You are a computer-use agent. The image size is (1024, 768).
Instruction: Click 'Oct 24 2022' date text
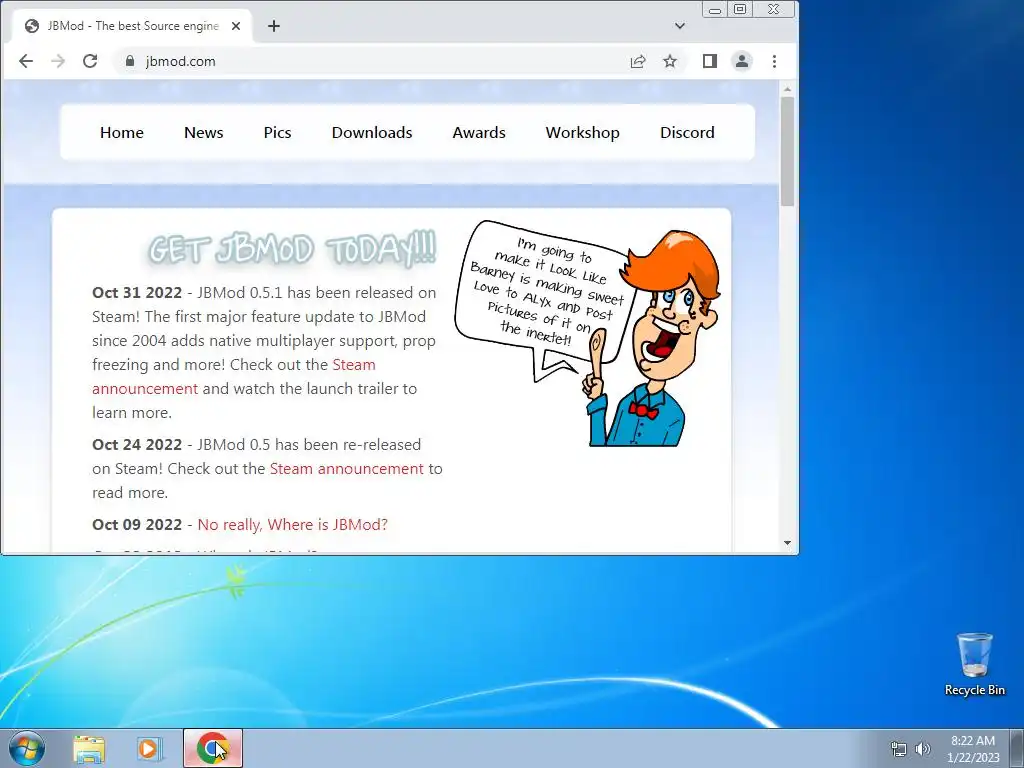pyautogui.click(x=137, y=445)
